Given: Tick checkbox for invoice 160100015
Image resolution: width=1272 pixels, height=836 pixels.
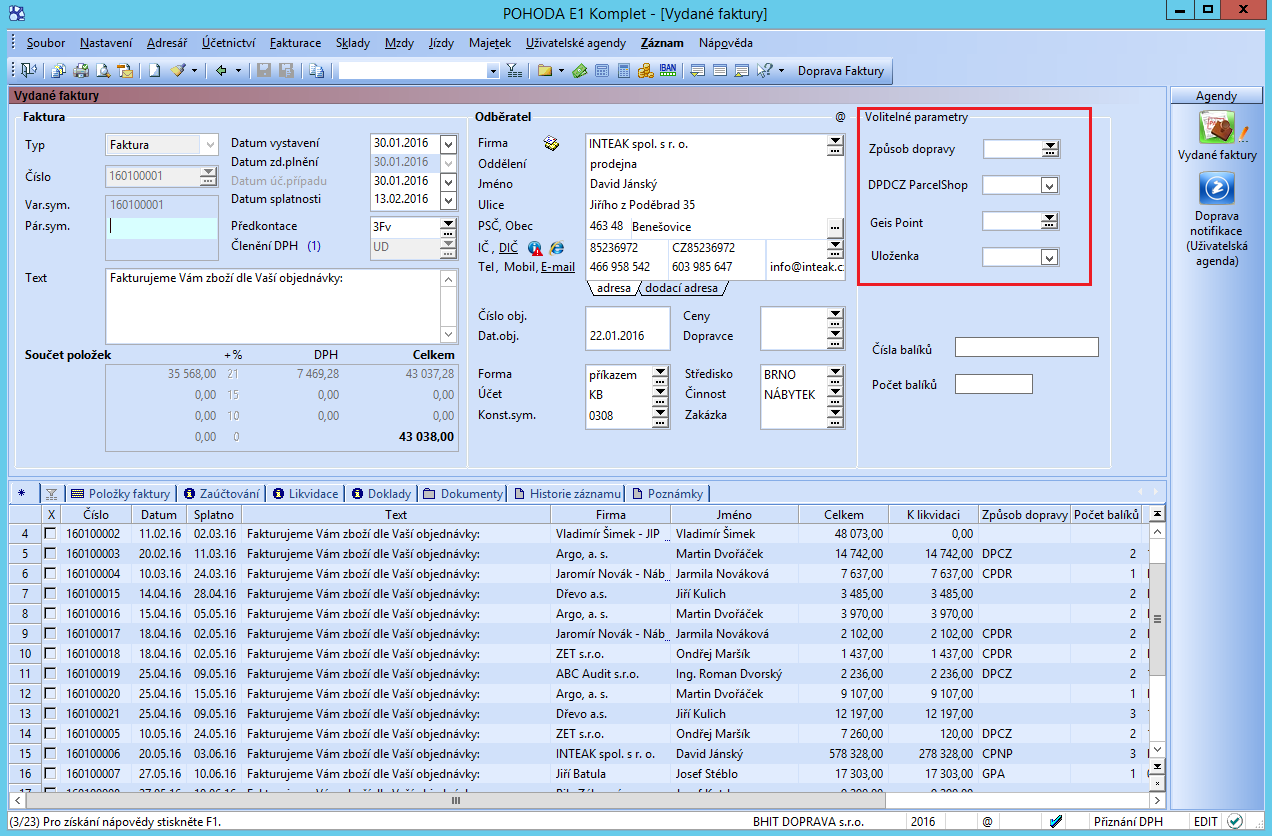Looking at the screenshot, I should click(50, 594).
